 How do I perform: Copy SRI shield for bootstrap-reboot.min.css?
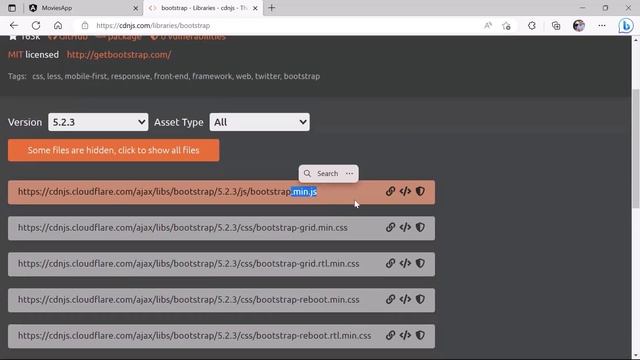[x=420, y=299]
